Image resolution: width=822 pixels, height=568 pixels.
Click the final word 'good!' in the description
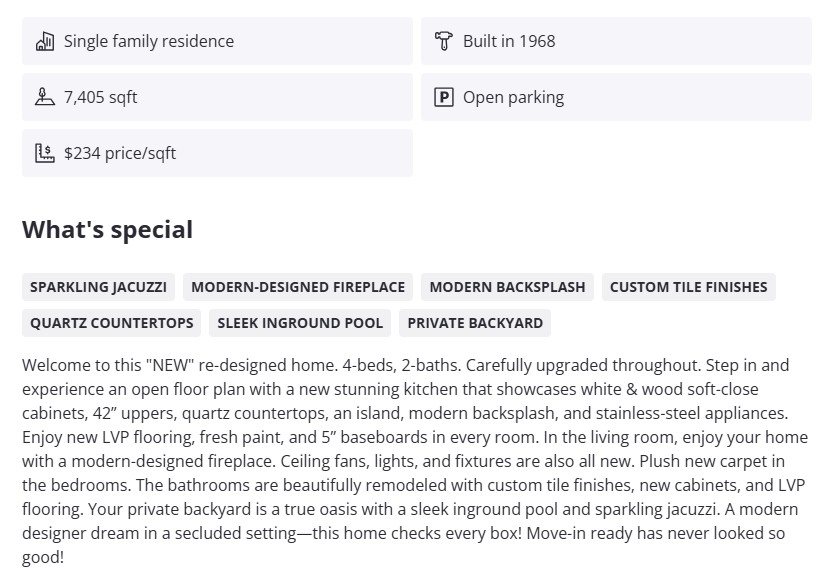43,557
